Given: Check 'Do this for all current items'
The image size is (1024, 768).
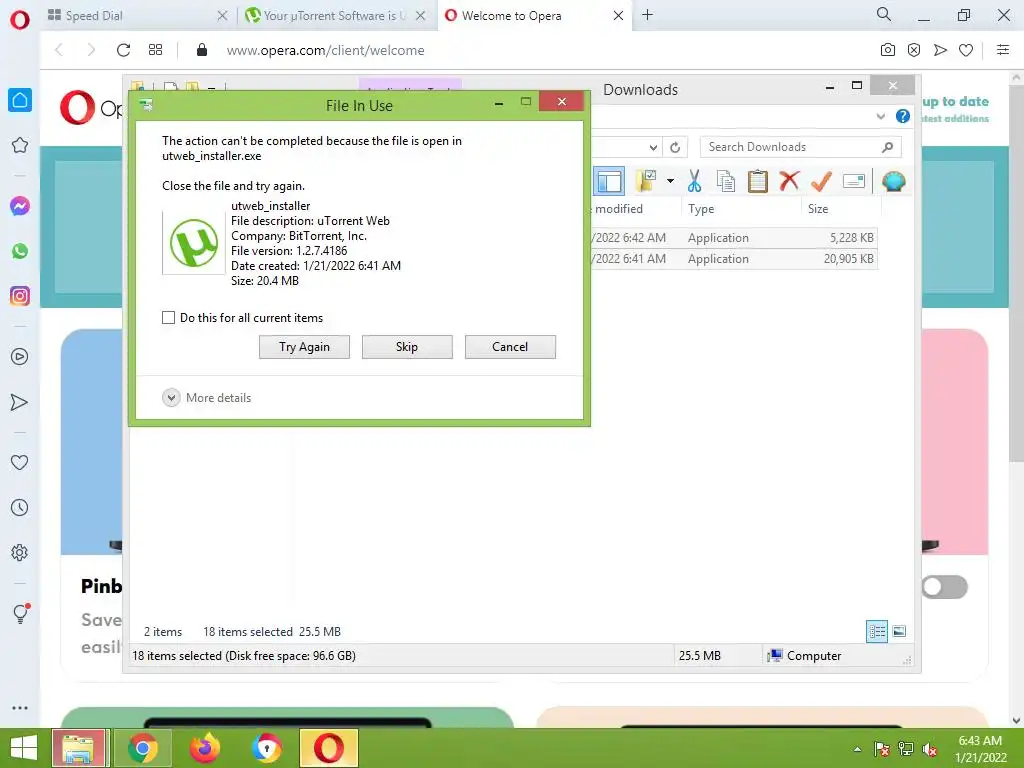Looking at the screenshot, I should pos(168,317).
